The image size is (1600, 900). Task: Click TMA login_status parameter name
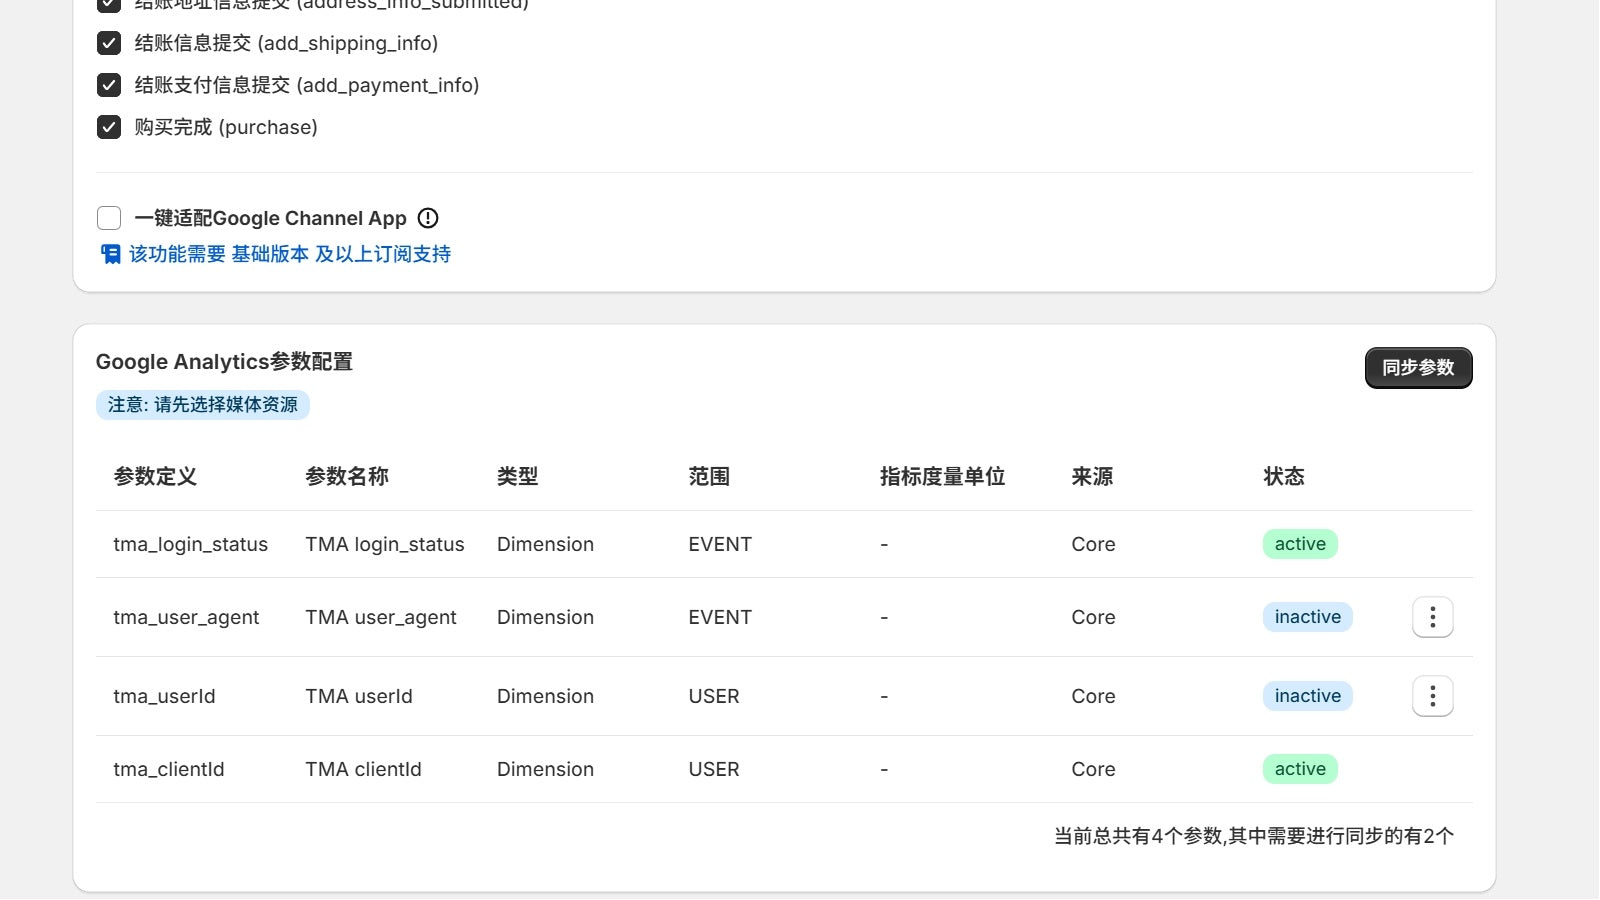385,544
